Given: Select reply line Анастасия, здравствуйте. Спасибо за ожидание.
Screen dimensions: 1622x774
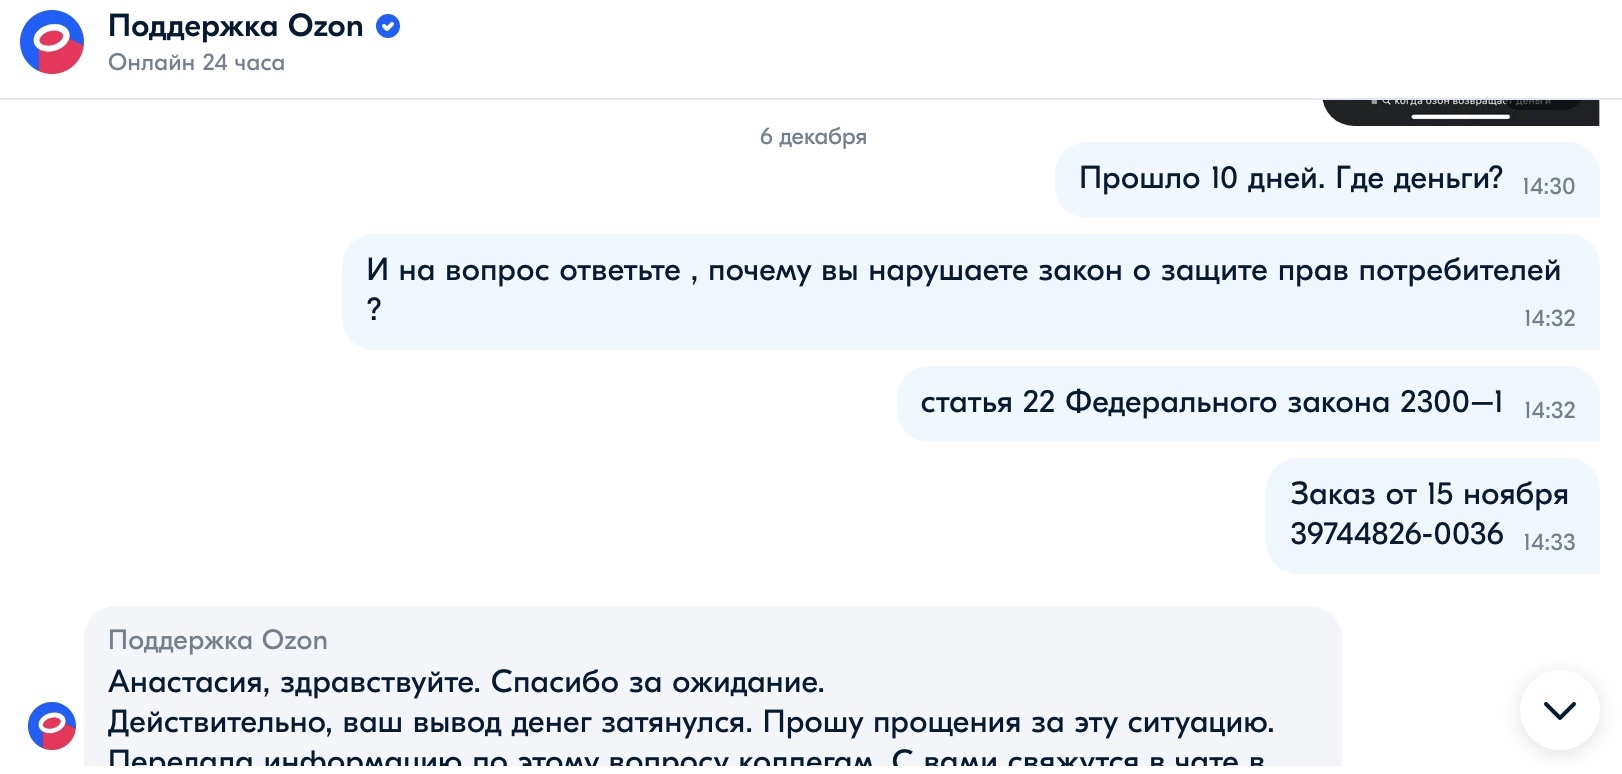Looking at the screenshot, I should click(x=466, y=682).
